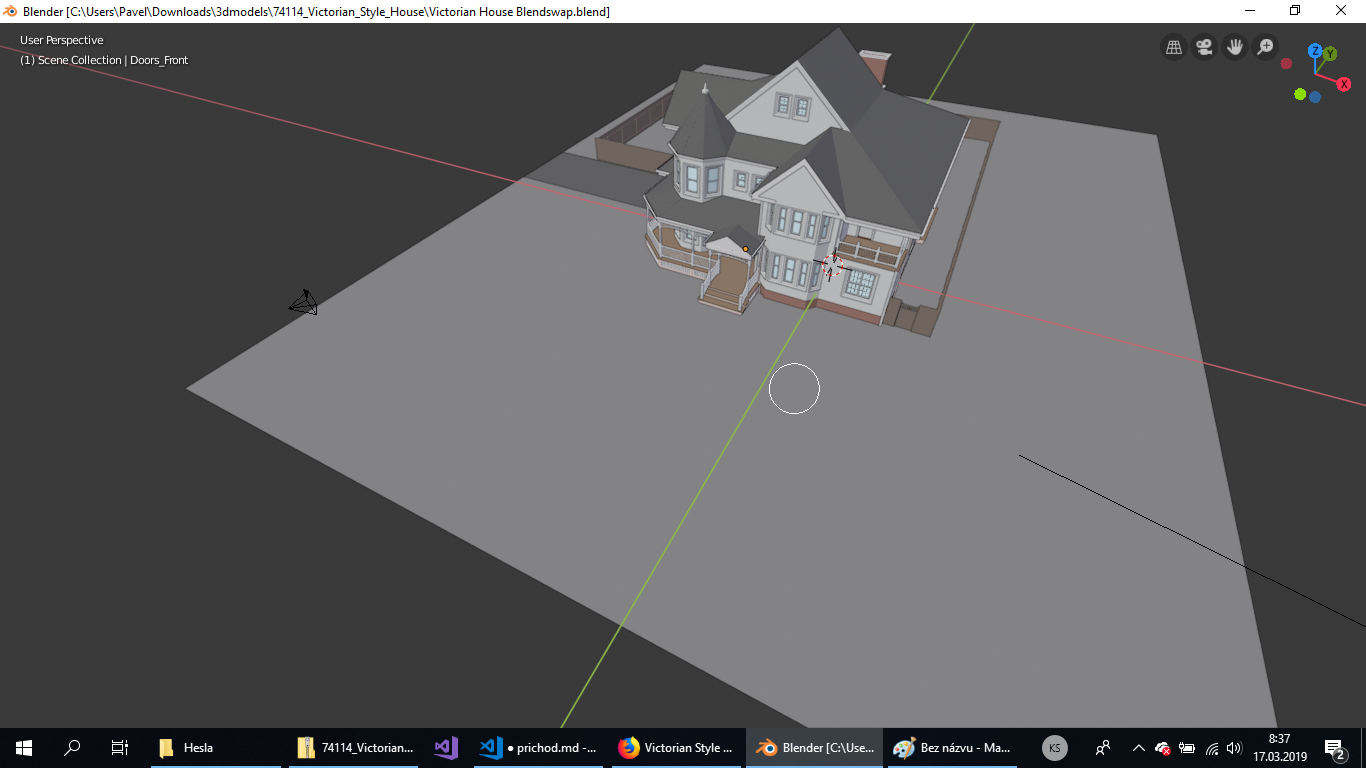The image size is (1366, 768).
Task: Click the OneDrive sync error tray icon
Action: tap(1162, 747)
